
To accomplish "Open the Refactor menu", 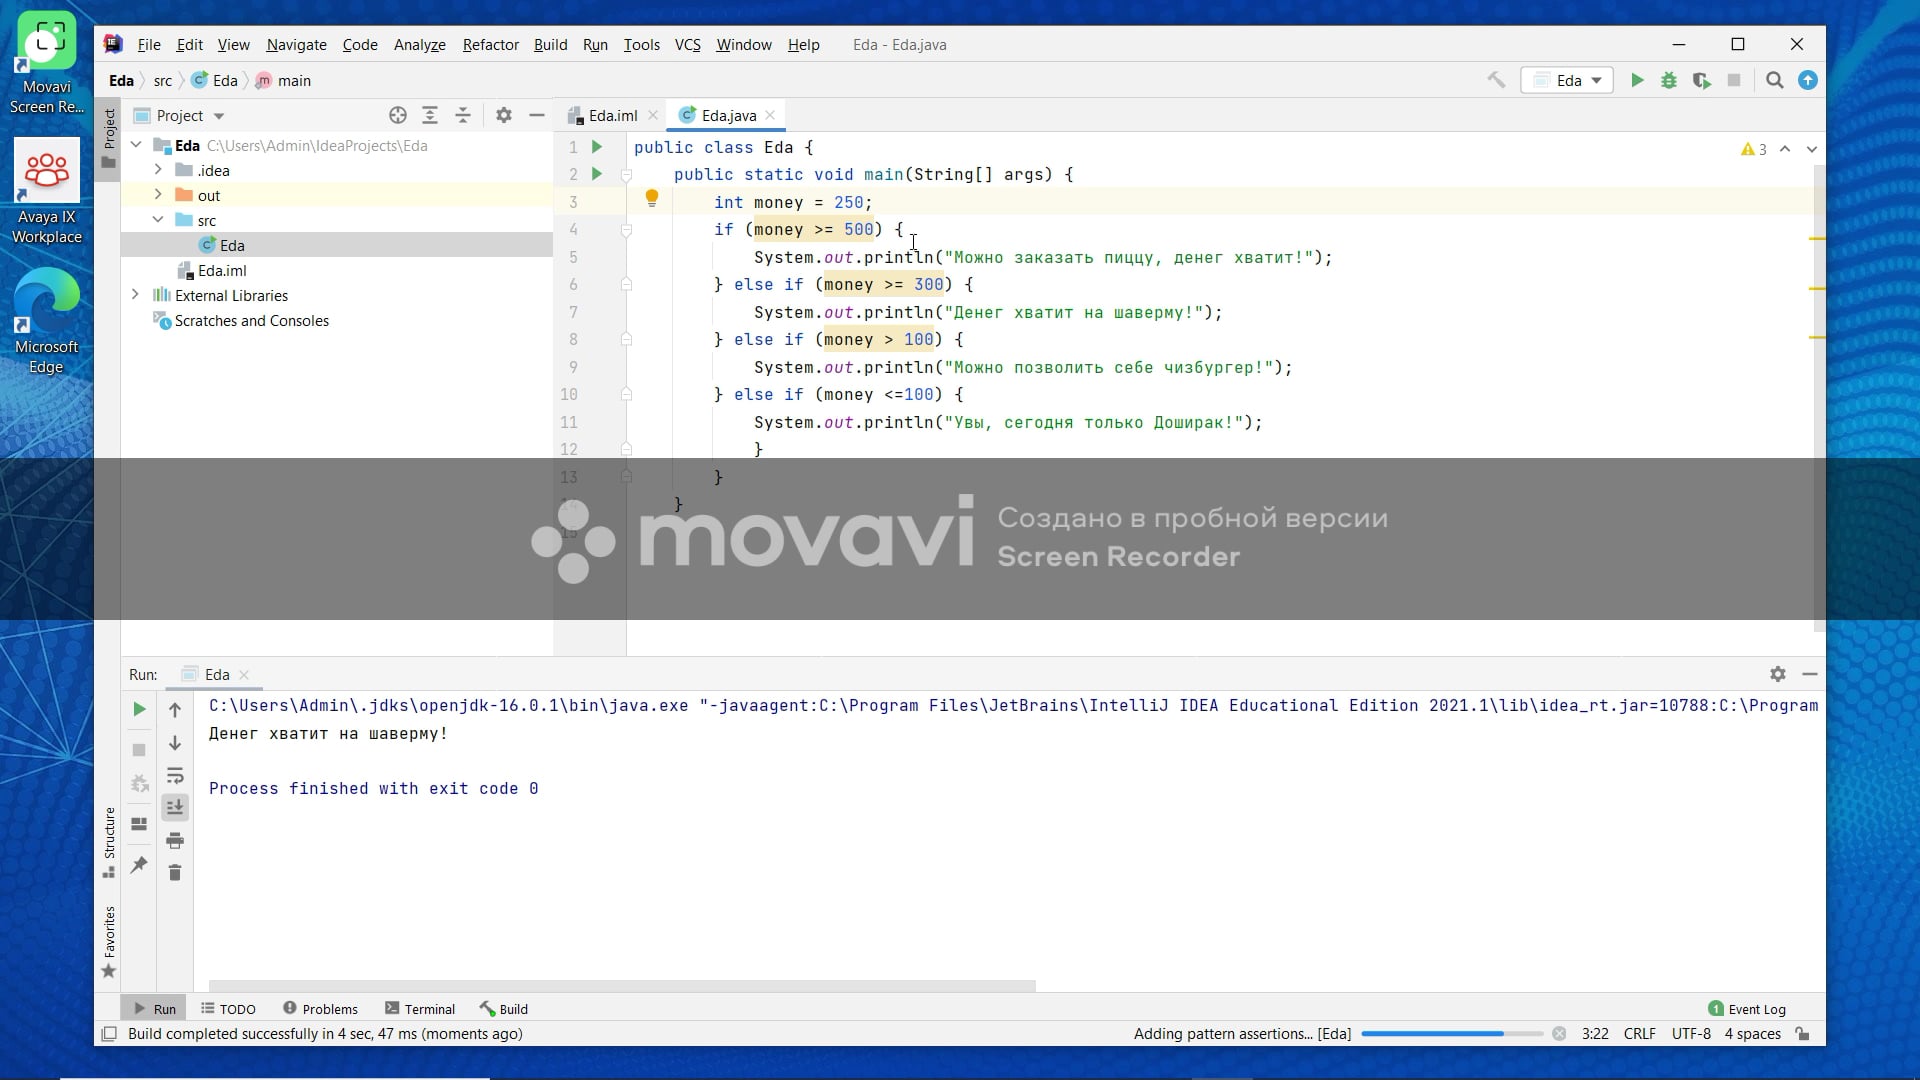I will click(490, 44).
